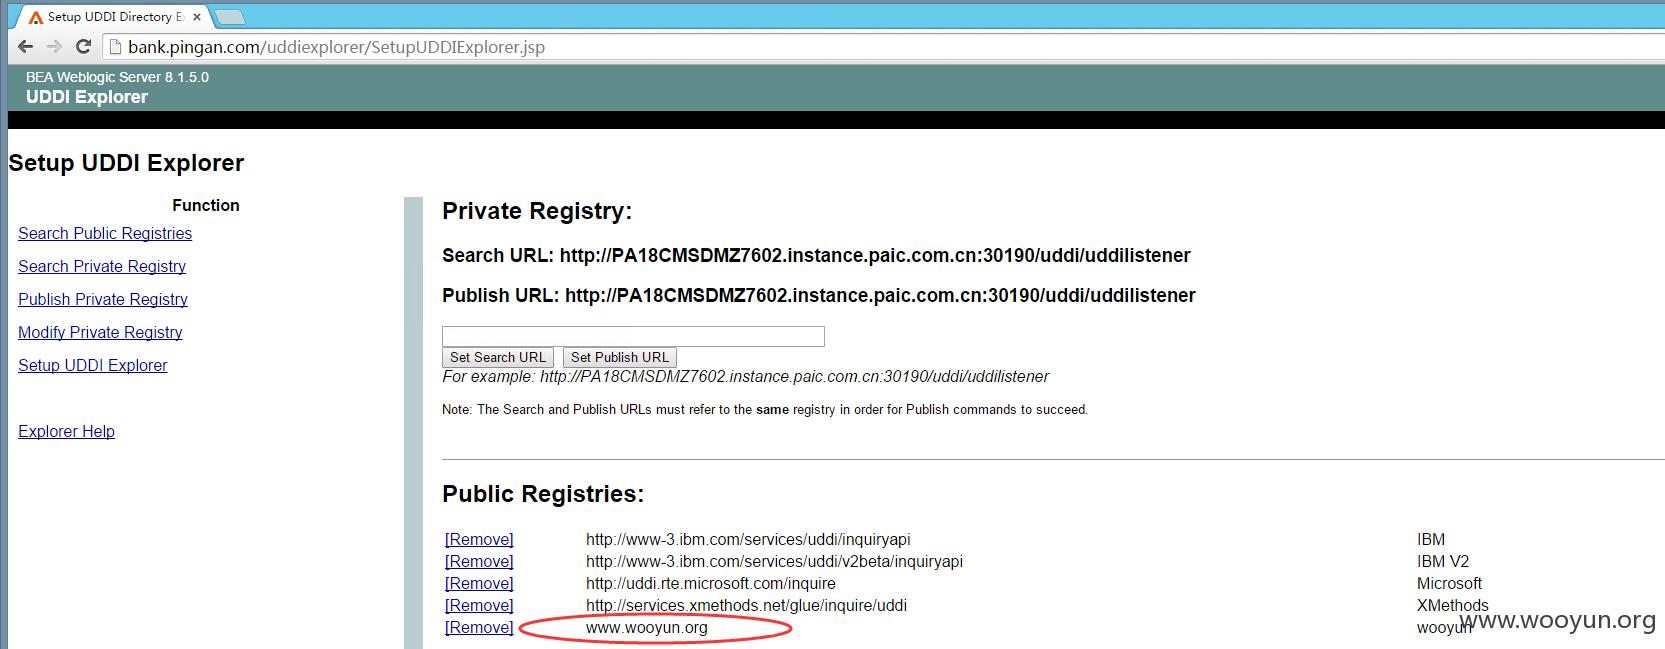Image resolution: width=1665 pixels, height=649 pixels.
Task: Remove the Microsoft uddi.rte registry
Action: (479, 583)
